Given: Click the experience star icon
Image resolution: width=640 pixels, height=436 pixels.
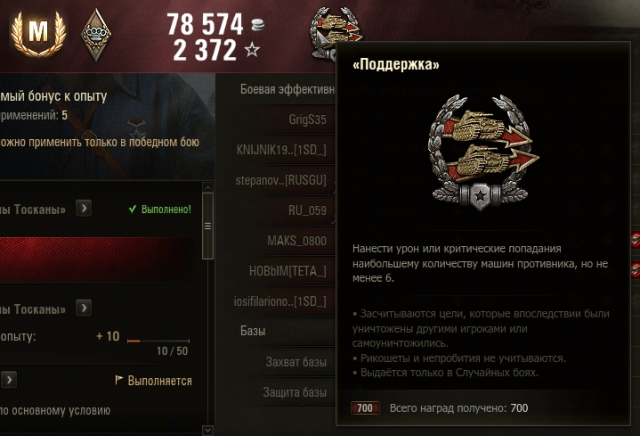Looking at the screenshot, I should (x=252, y=50).
